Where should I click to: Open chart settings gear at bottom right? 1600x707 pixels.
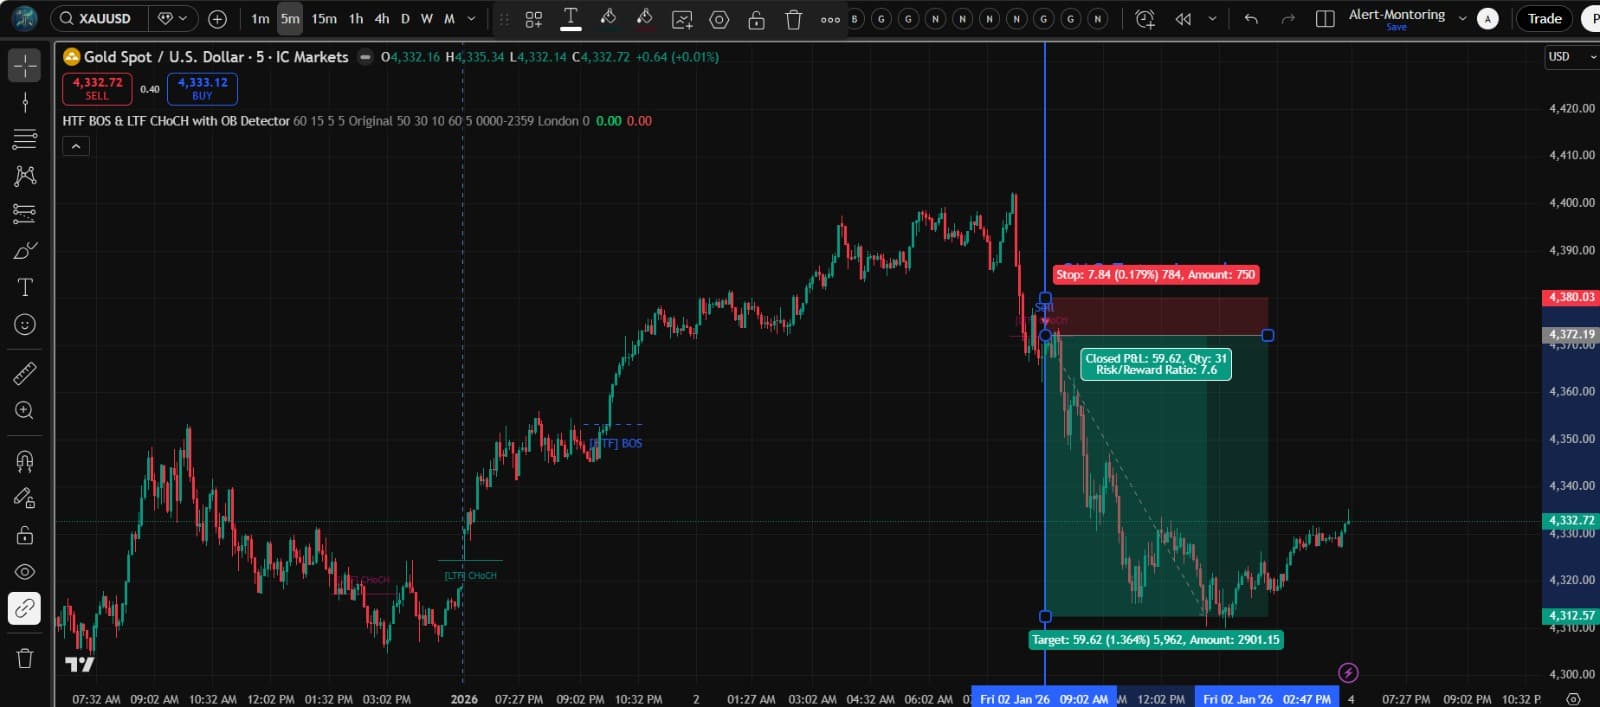pyautogui.click(x=1573, y=699)
